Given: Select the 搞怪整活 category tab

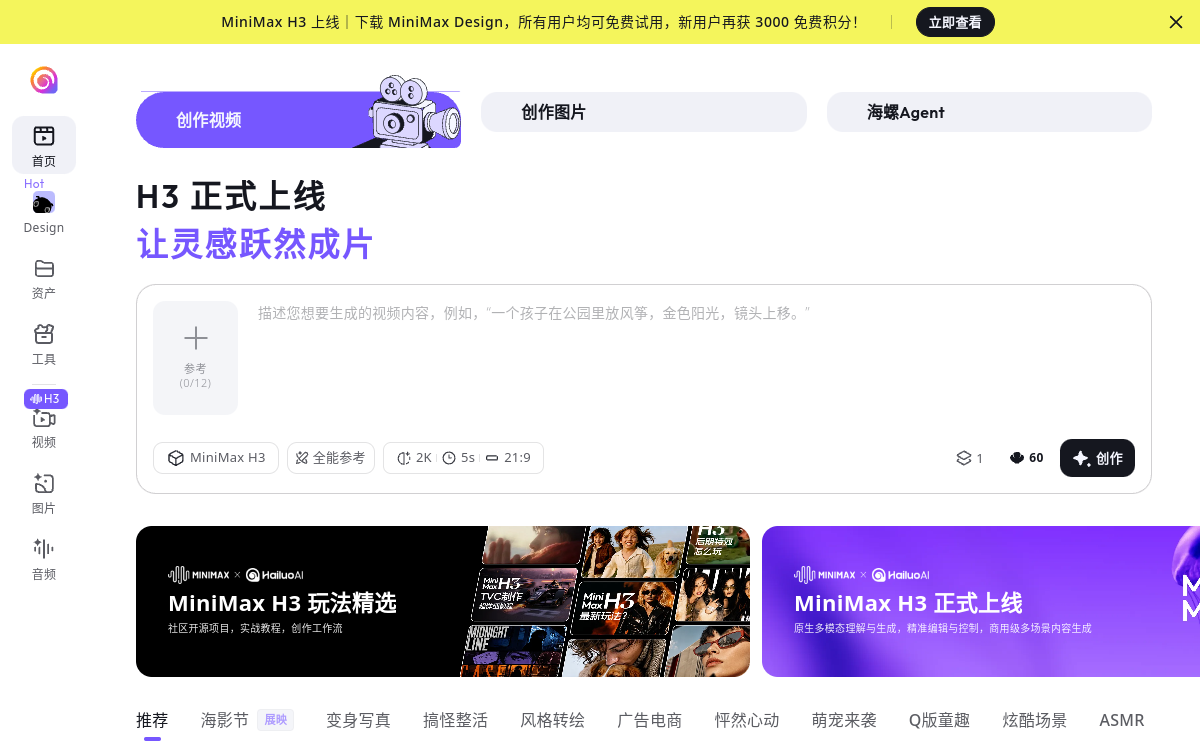Looking at the screenshot, I should pos(455,720).
